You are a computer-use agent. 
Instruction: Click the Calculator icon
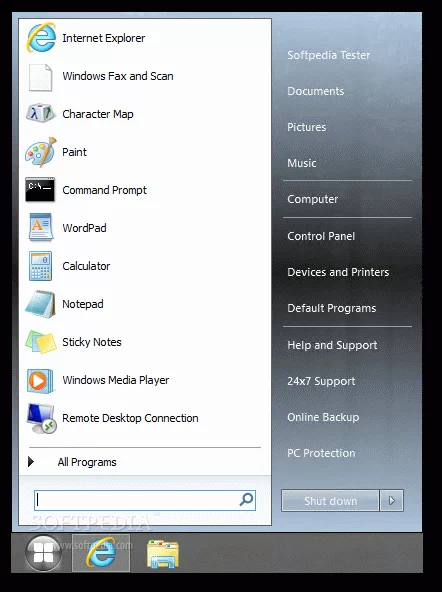(40, 266)
